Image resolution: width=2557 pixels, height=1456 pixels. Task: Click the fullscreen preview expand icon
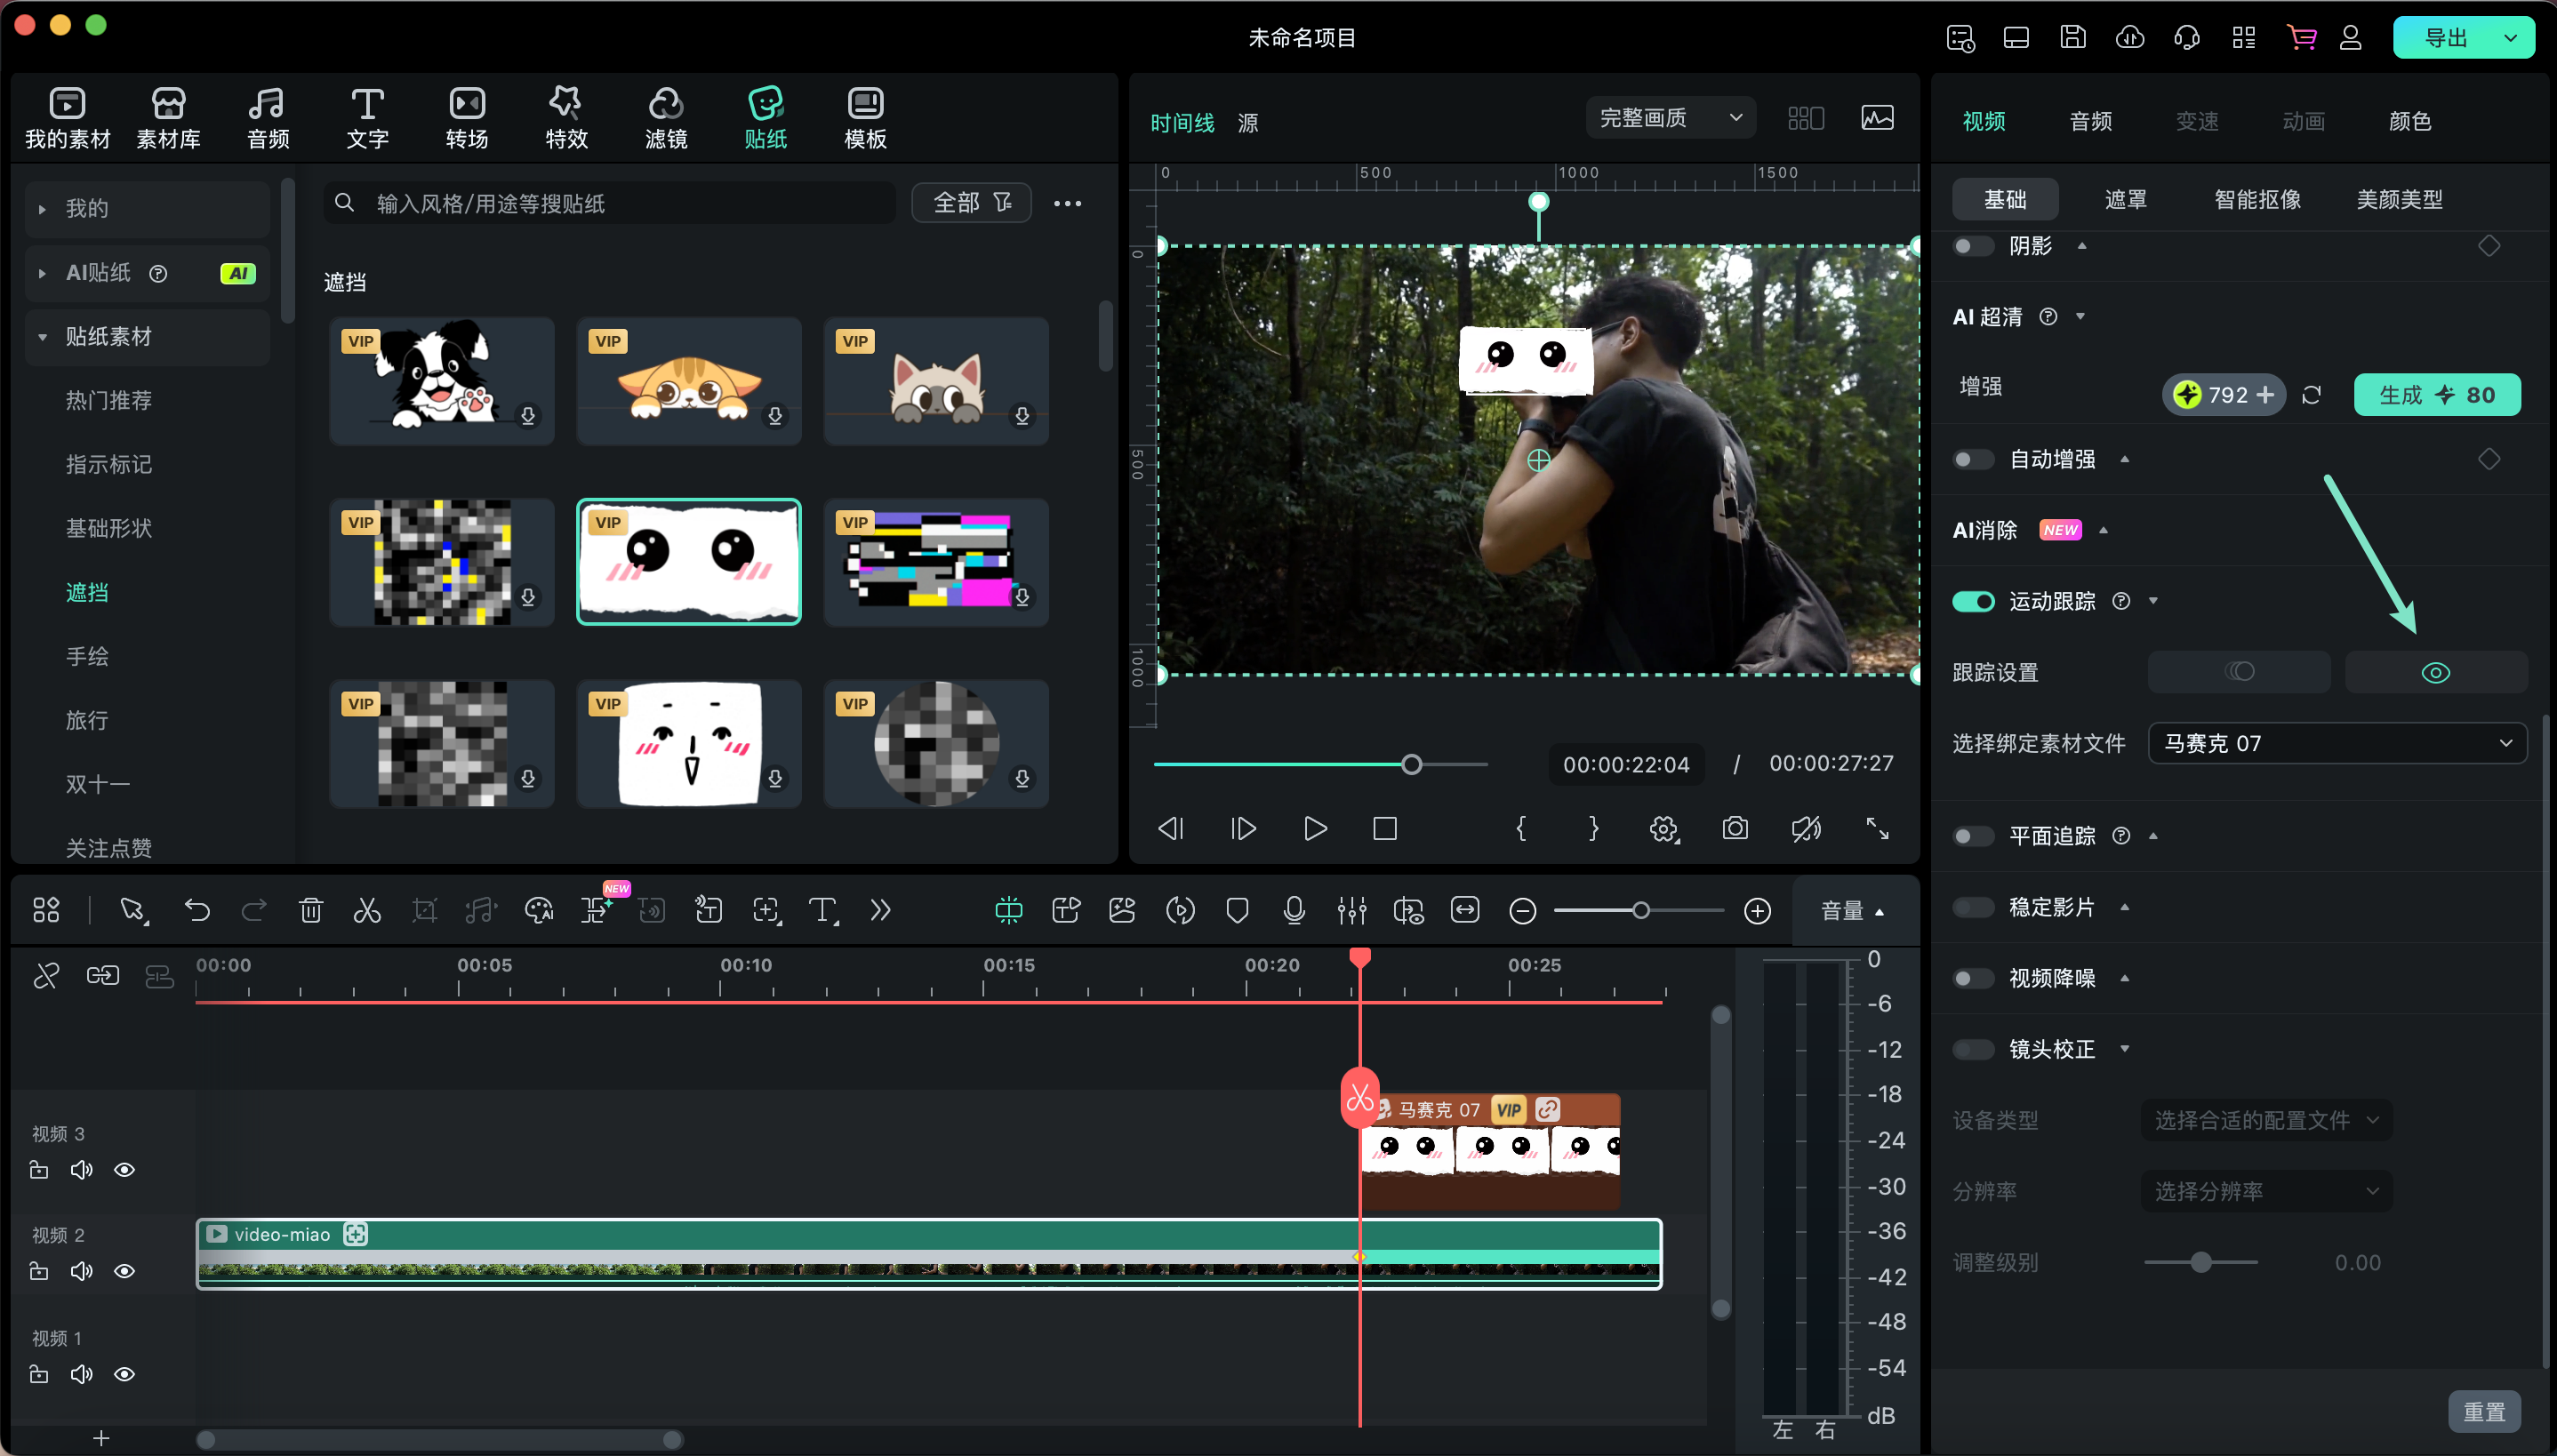point(1877,828)
